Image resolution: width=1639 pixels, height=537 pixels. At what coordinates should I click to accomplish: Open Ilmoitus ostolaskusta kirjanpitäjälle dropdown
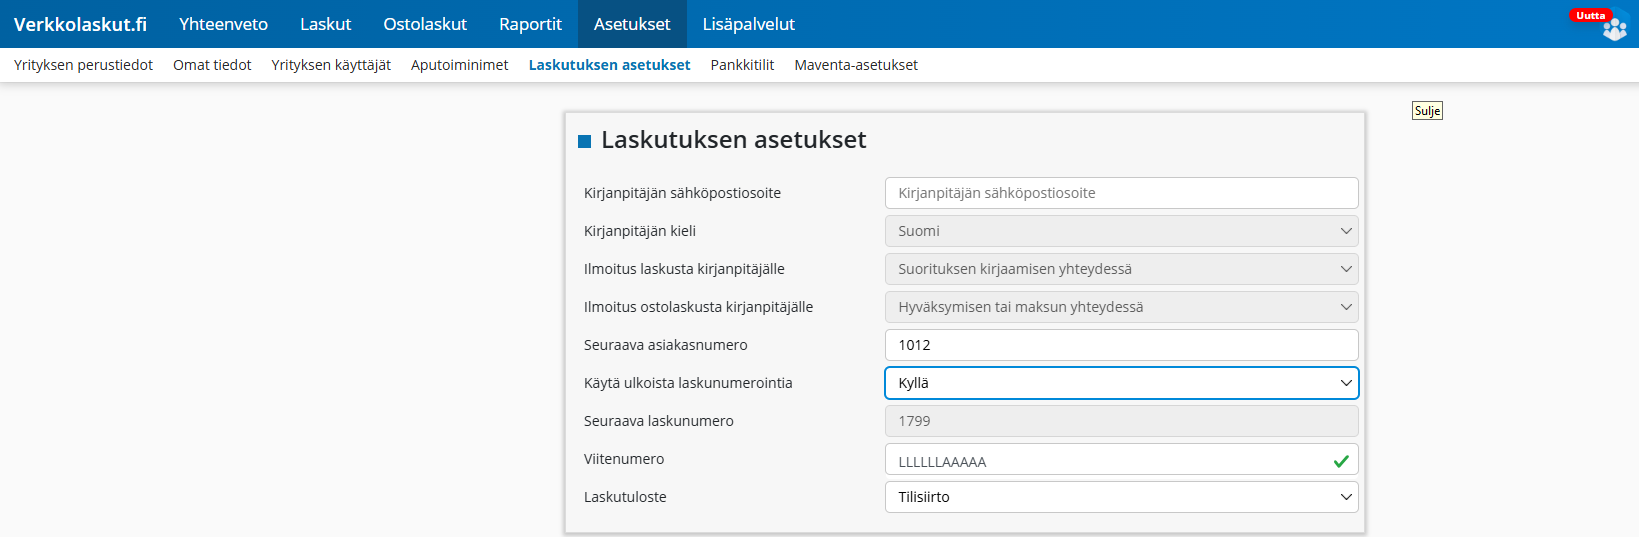(1121, 307)
